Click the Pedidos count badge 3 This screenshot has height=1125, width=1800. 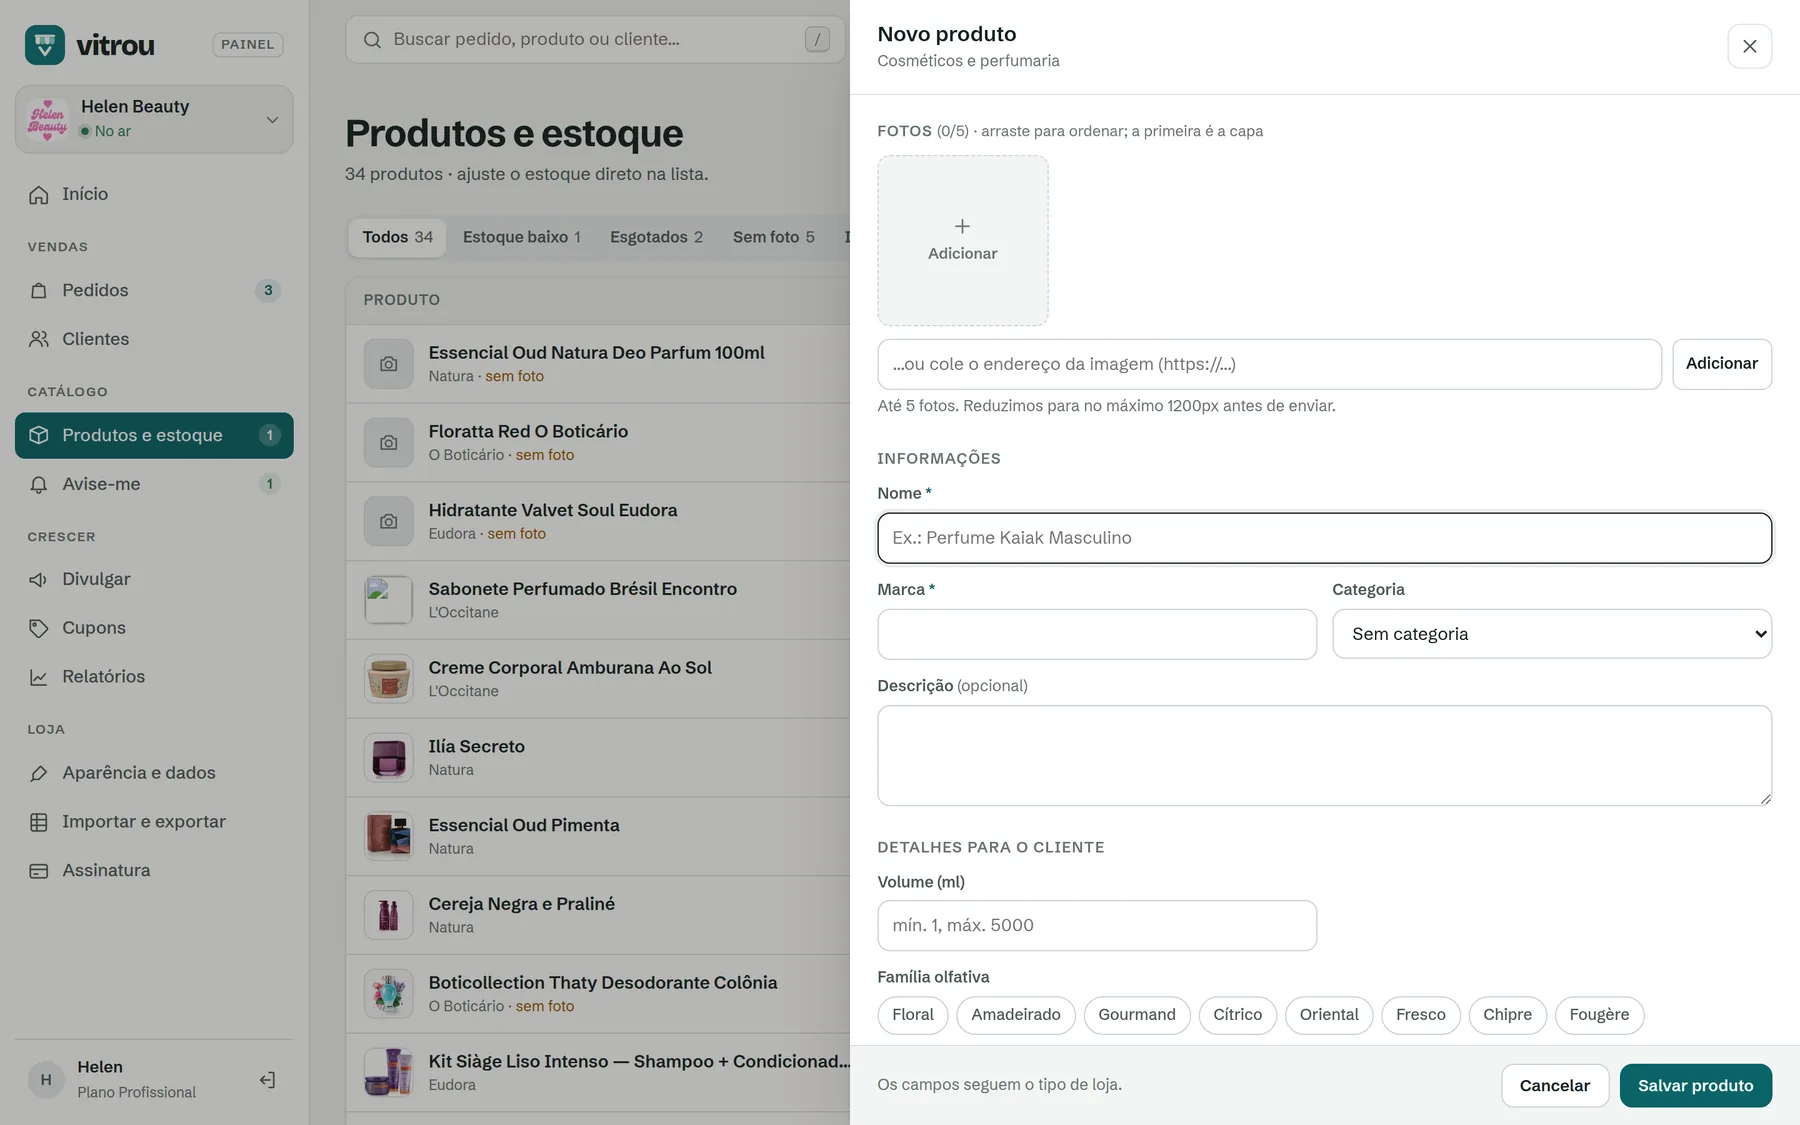(268, 290)
